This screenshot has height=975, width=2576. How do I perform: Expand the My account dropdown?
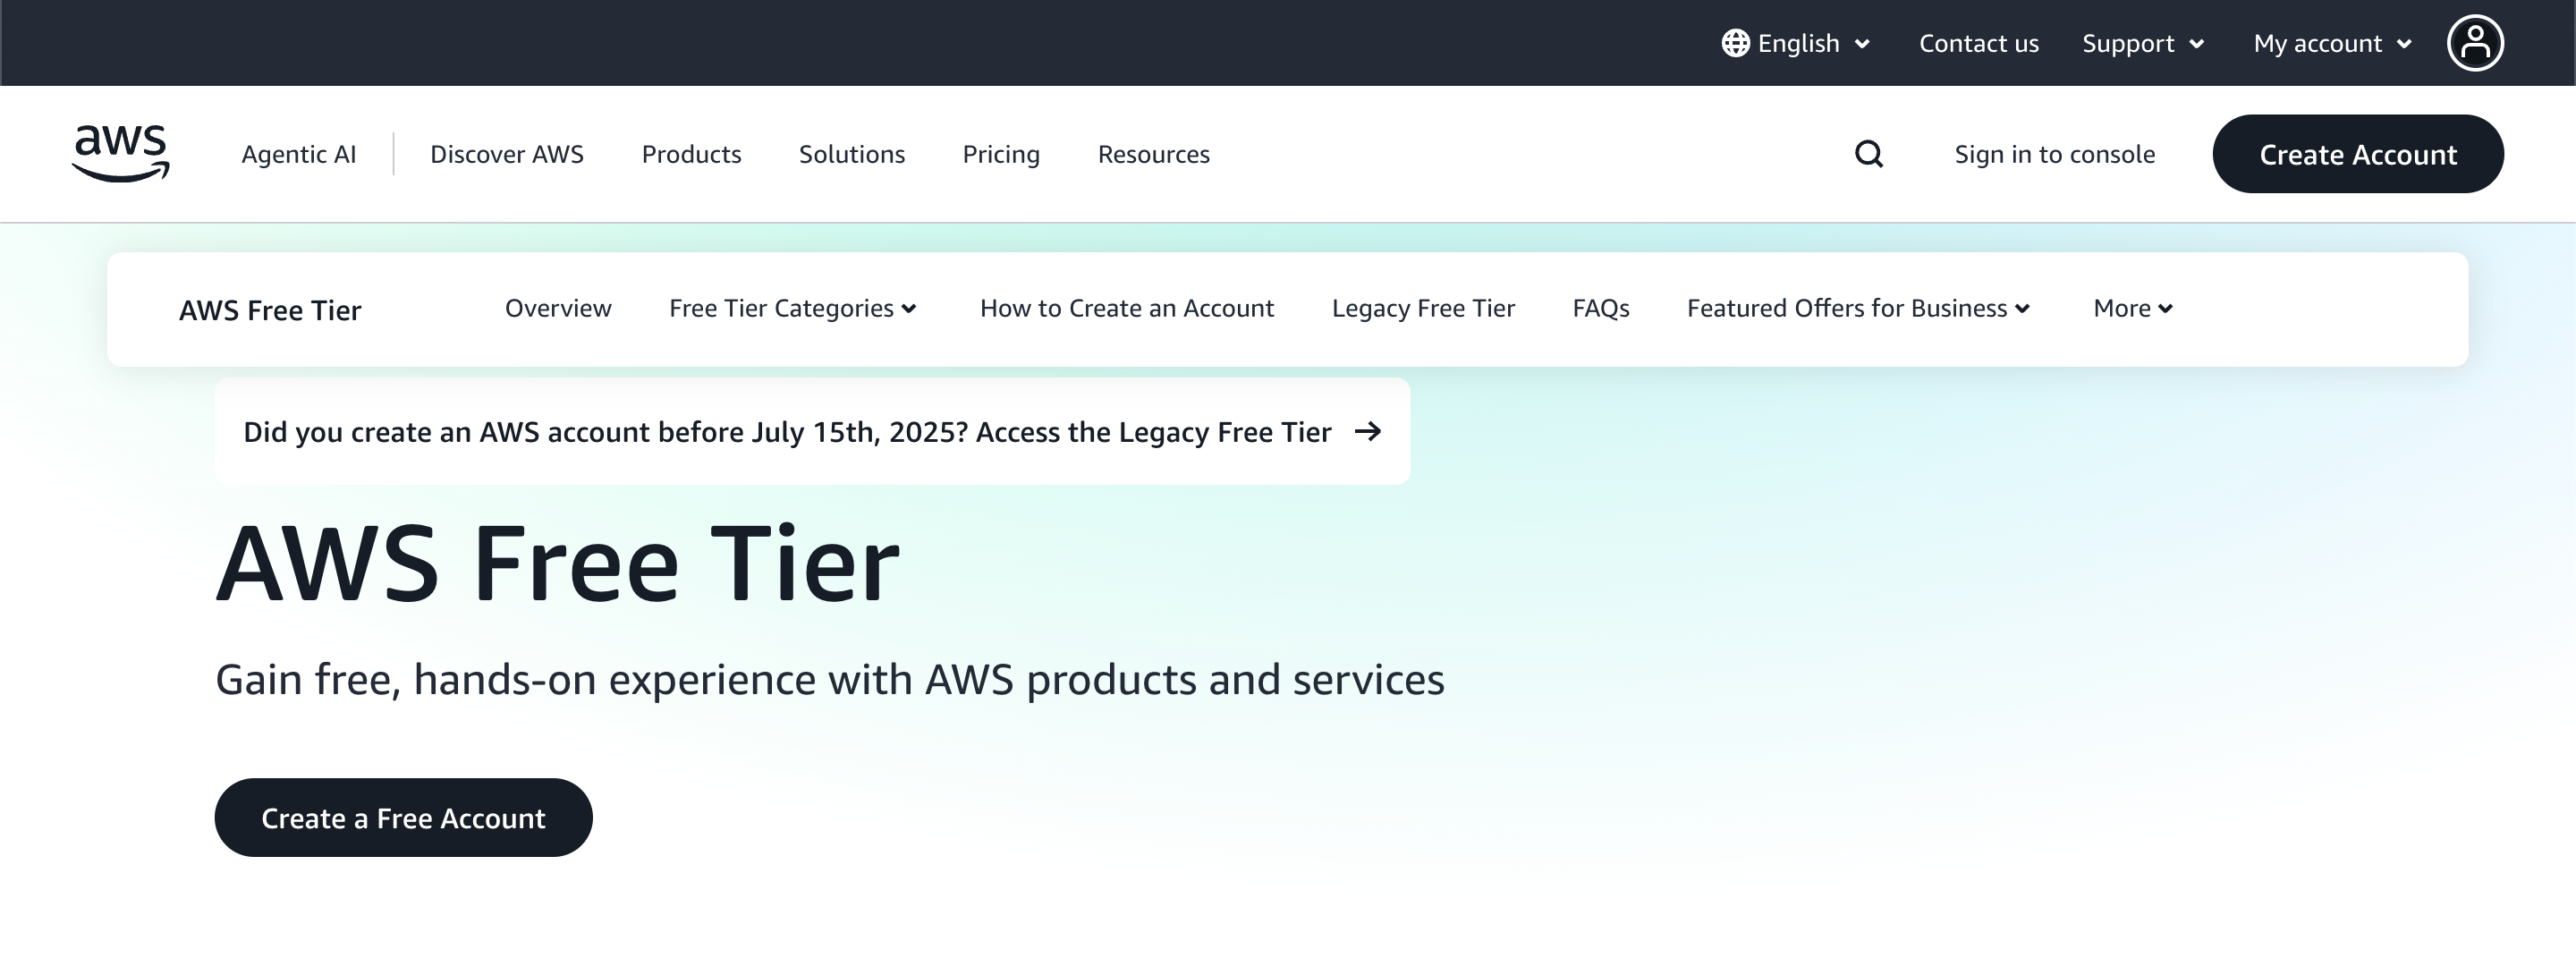(2331, 43)
